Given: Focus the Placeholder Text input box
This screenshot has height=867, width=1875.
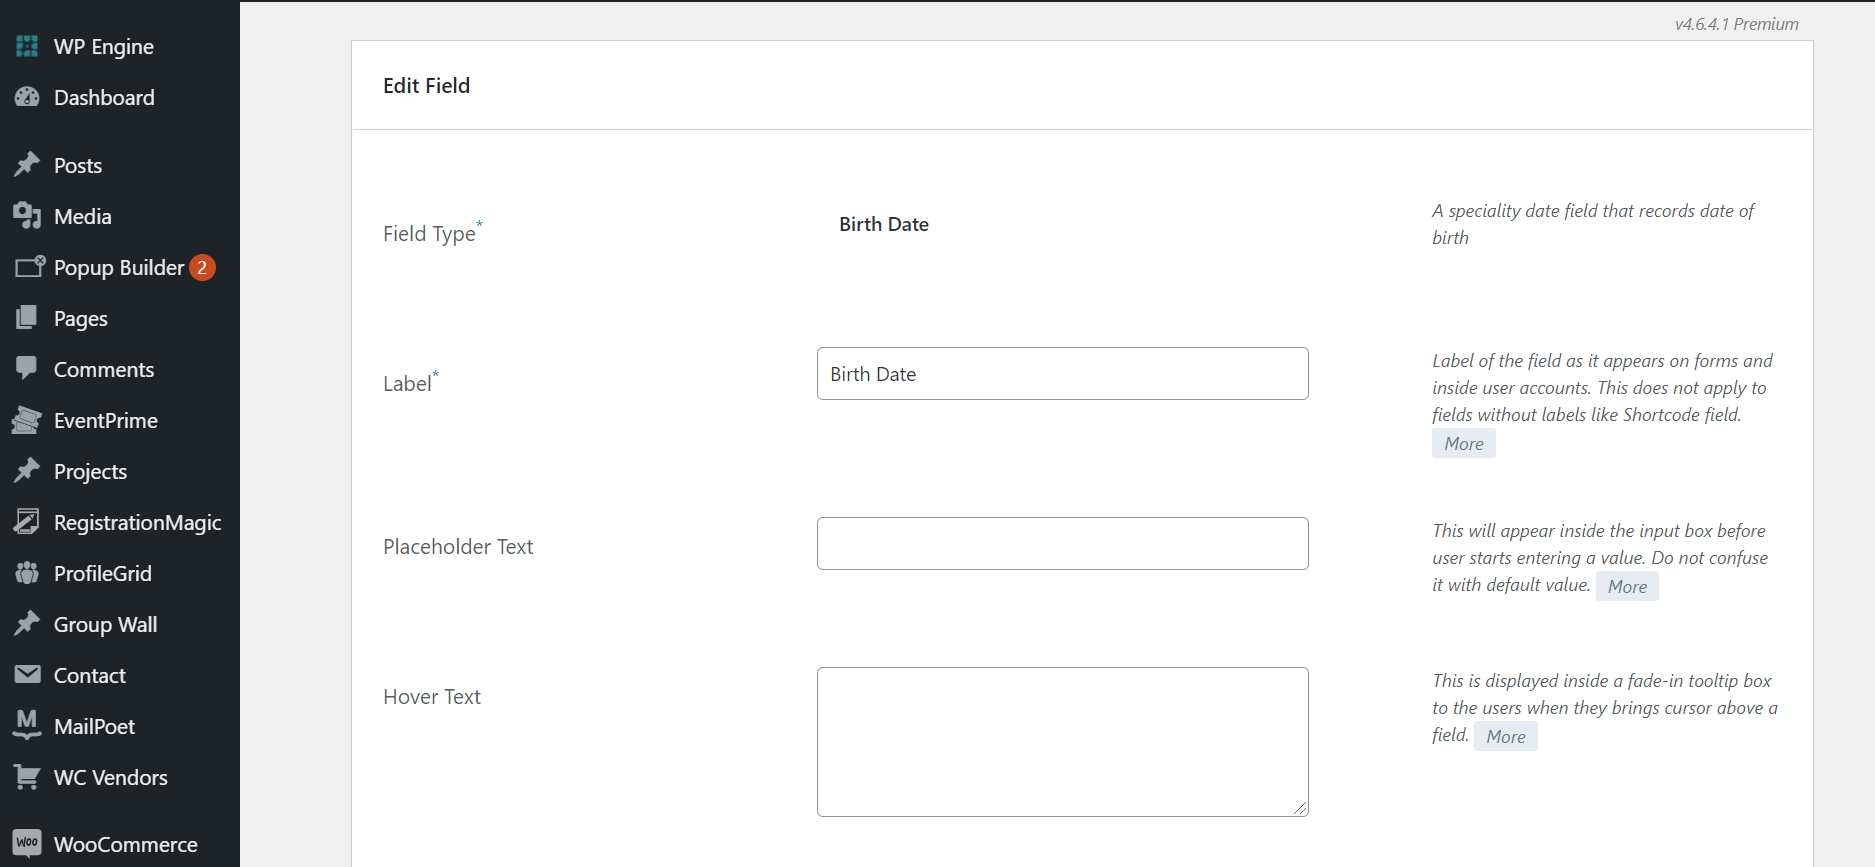Looking at the screenshot, I should coord(1062,544).
